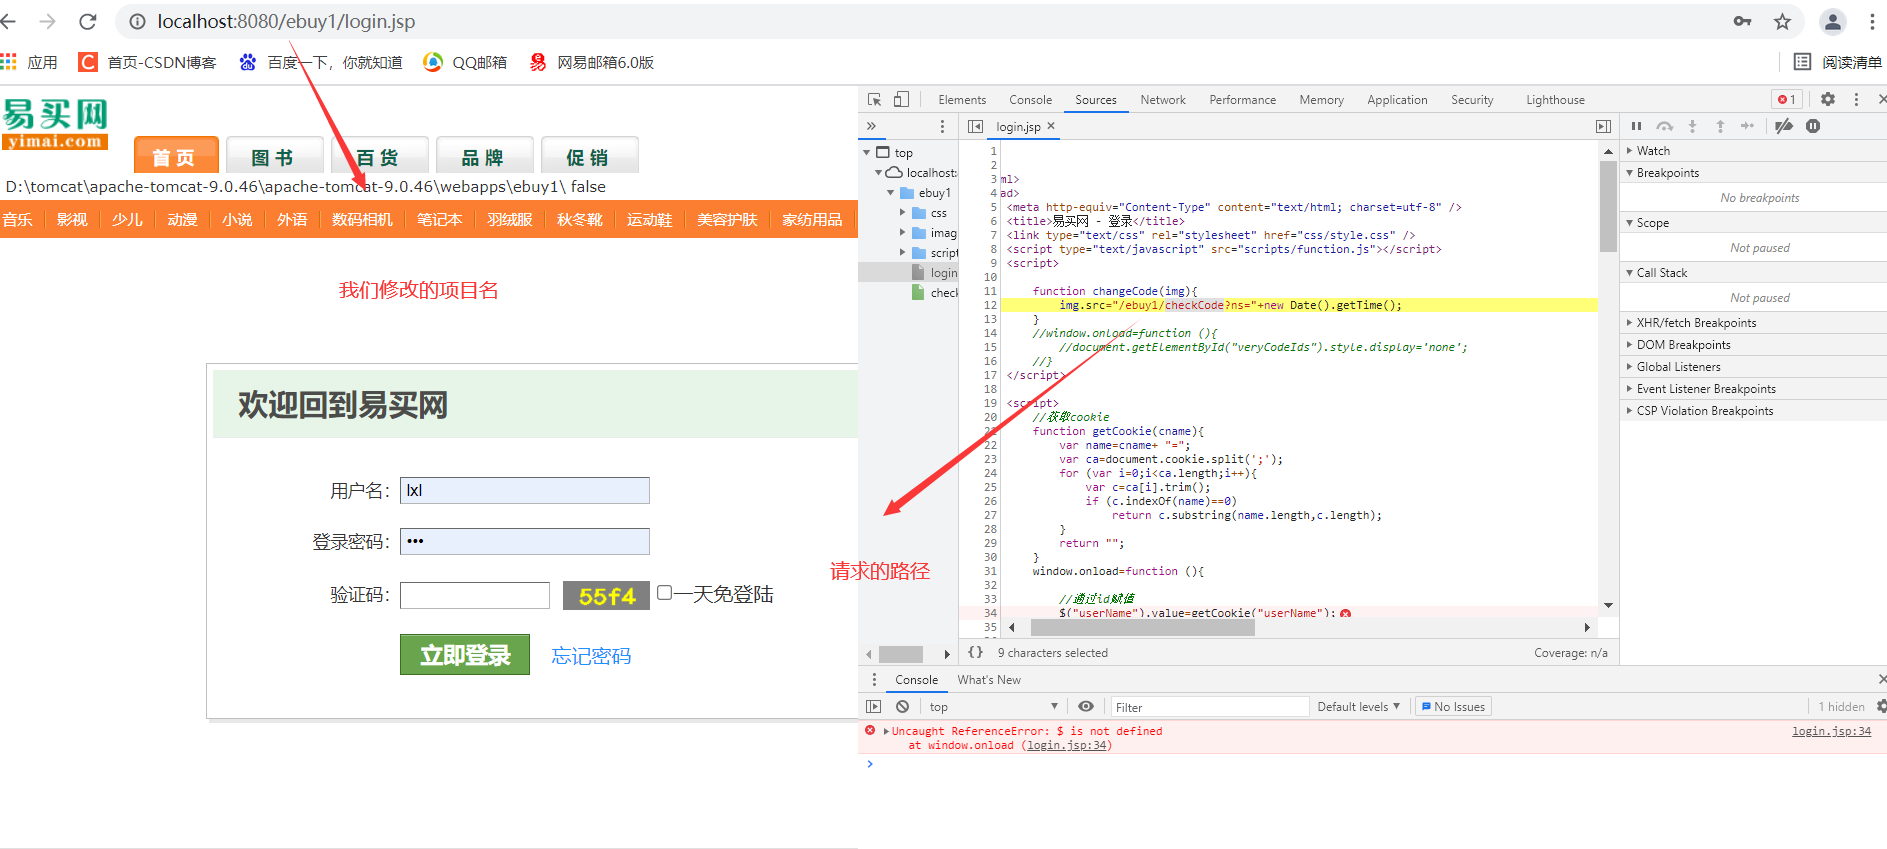
Task: Toggle the debugger sidebar icon
Action: pos(1603,126)
